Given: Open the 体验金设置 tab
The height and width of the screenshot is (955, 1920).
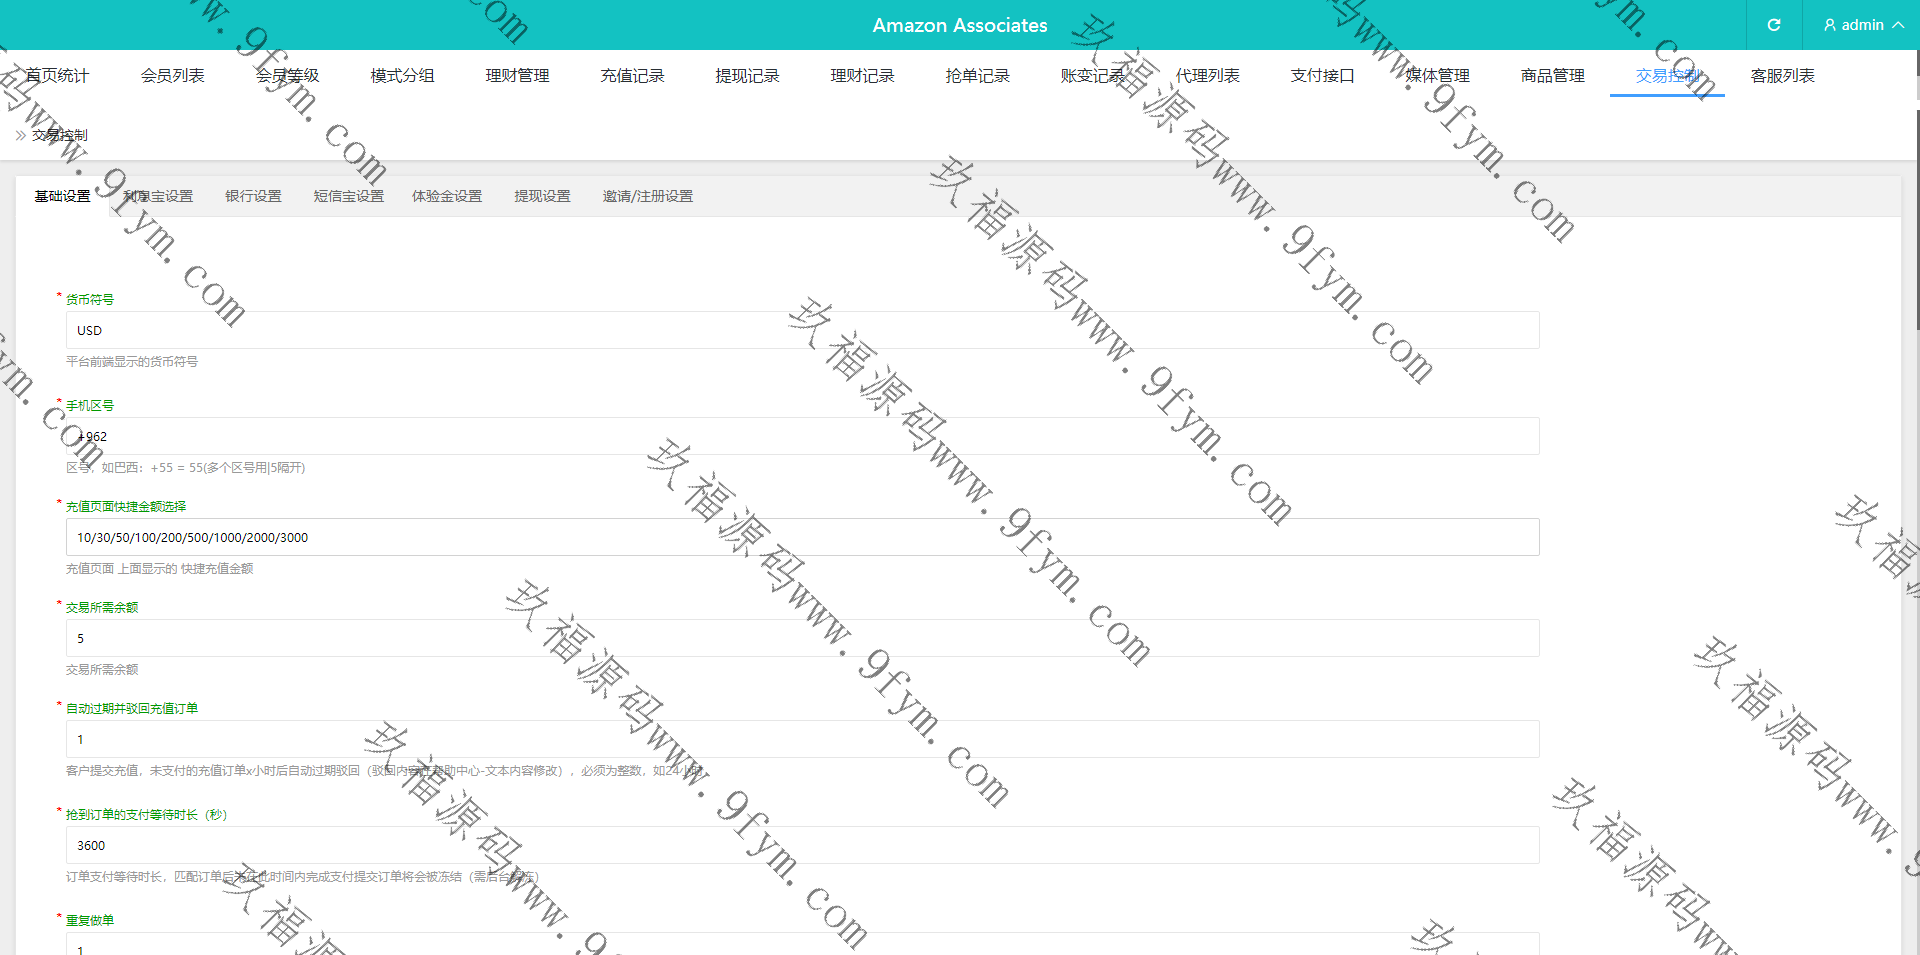Looking at the screenshot, I should point(447,196).
